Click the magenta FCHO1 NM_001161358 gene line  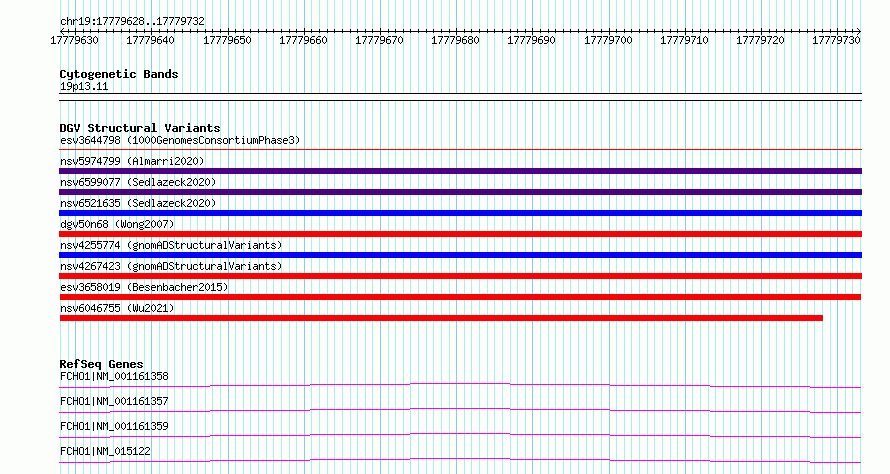click(460, 385)
